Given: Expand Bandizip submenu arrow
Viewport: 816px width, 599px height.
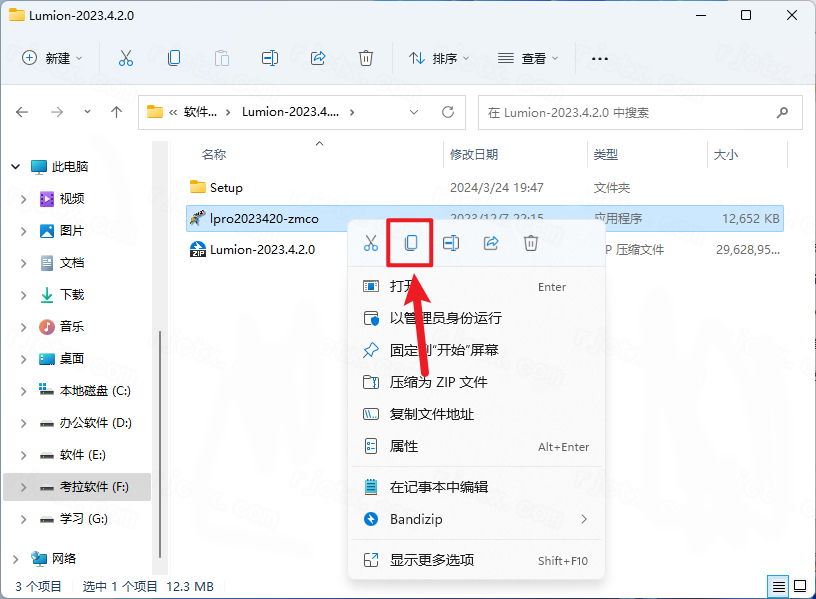Looking at the screenshot, I should click(x=584, y=519).
